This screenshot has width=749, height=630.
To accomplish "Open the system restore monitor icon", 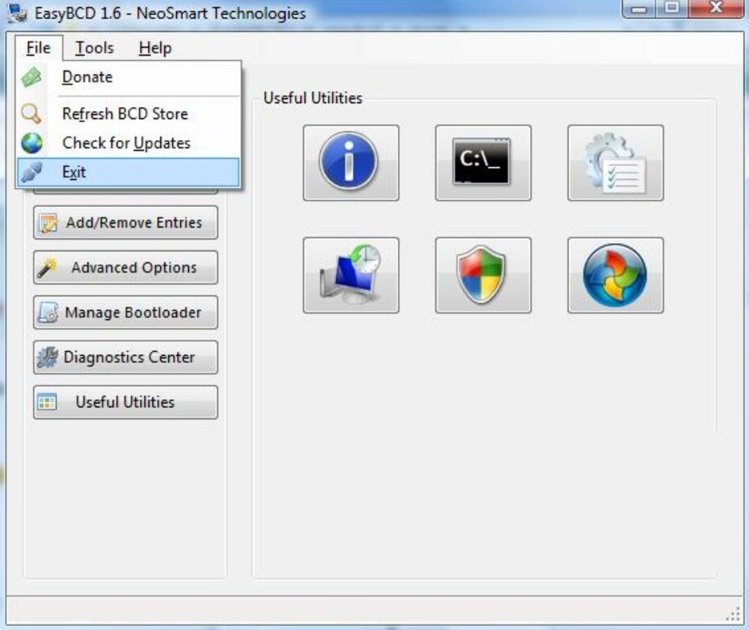I will [x=350, y=275].
